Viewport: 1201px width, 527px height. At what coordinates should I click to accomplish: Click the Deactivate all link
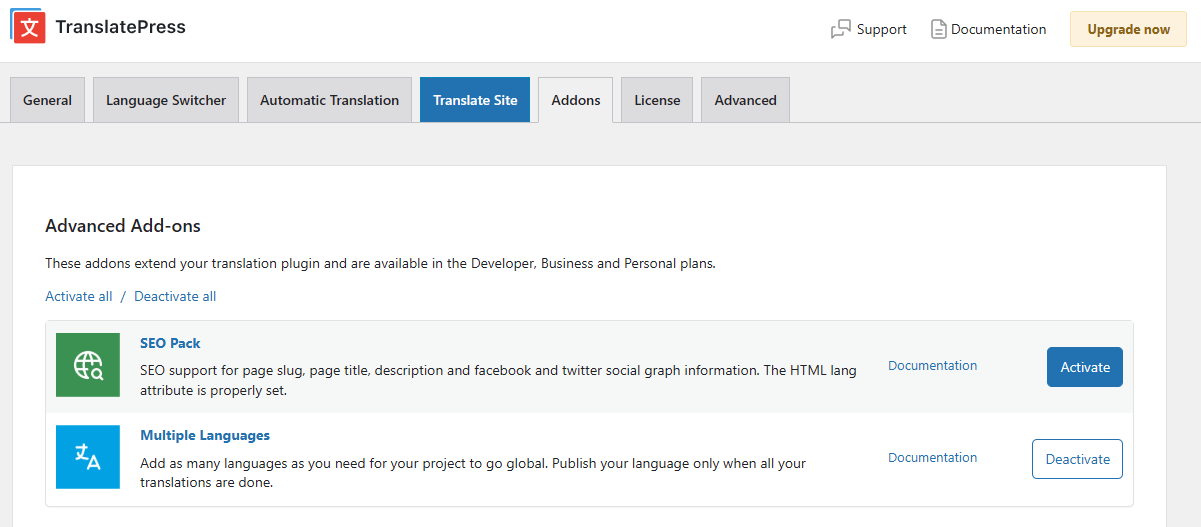[x=175, y=296]
